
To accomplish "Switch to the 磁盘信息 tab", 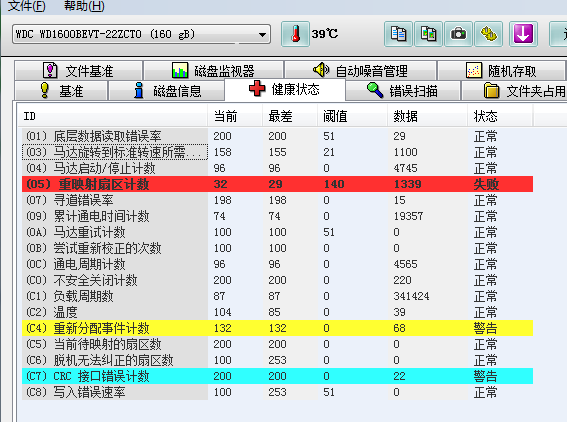I will pos(167,90).
